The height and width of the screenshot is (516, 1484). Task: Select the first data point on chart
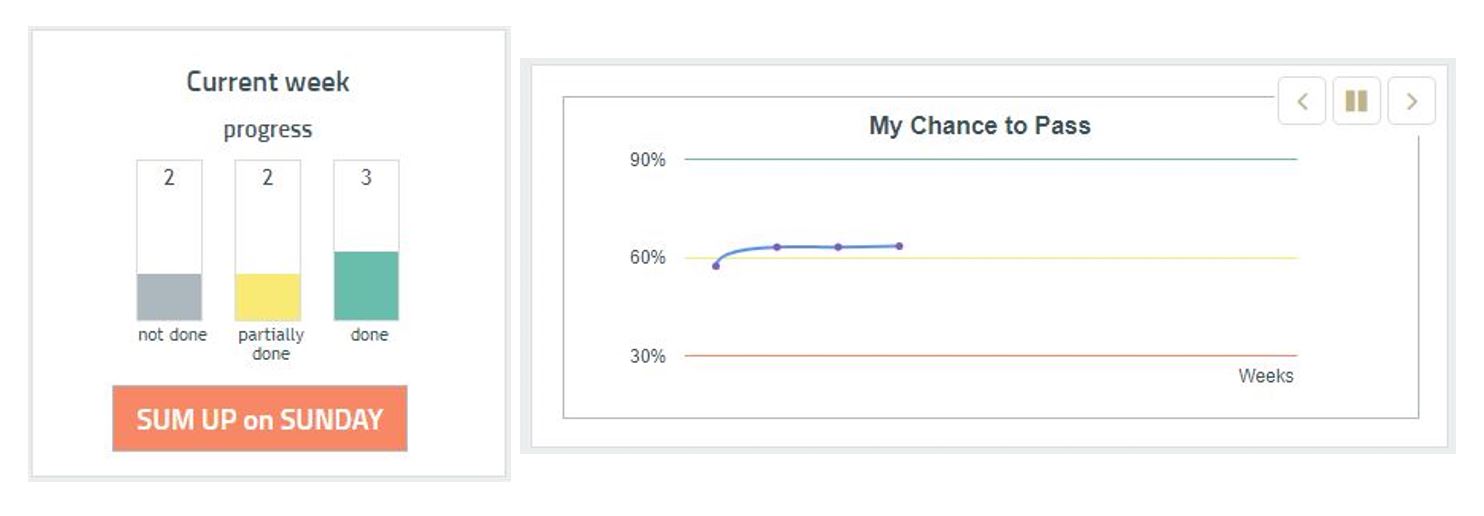716,266
